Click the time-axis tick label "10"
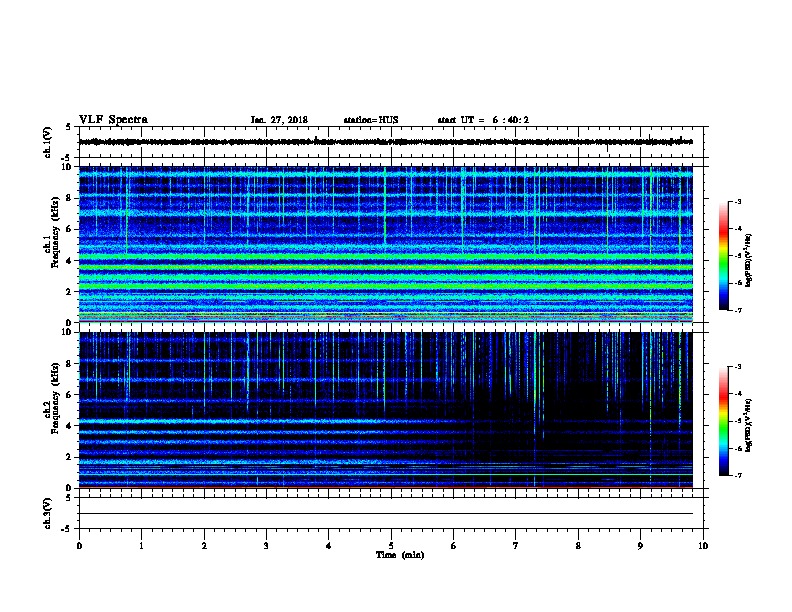Viewport: 792px width, 612px height. [x=703, y=546]
